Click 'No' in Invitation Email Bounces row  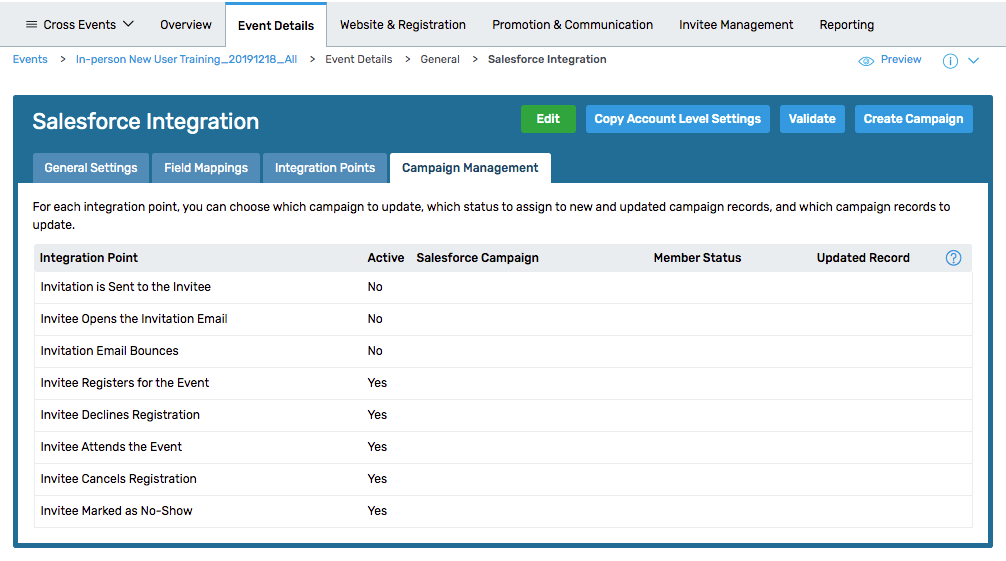coord(375,351)
